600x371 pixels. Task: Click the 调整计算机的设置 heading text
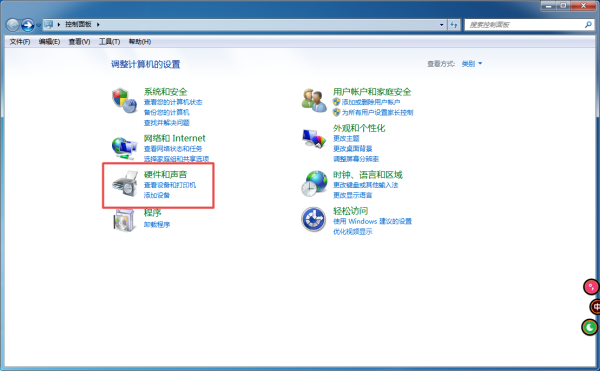pyautogui.click(x=145, y=64)
